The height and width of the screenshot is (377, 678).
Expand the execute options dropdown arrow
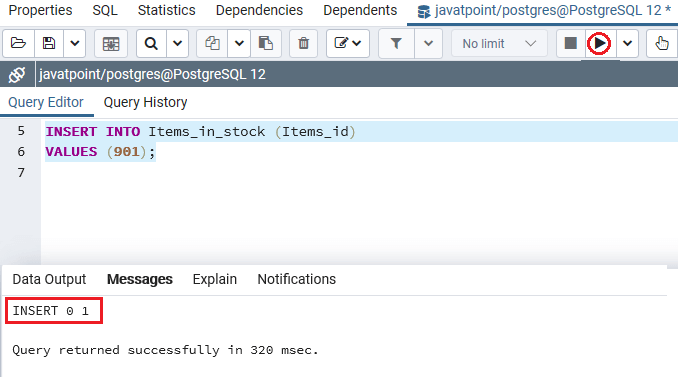(x=627, y=43)
